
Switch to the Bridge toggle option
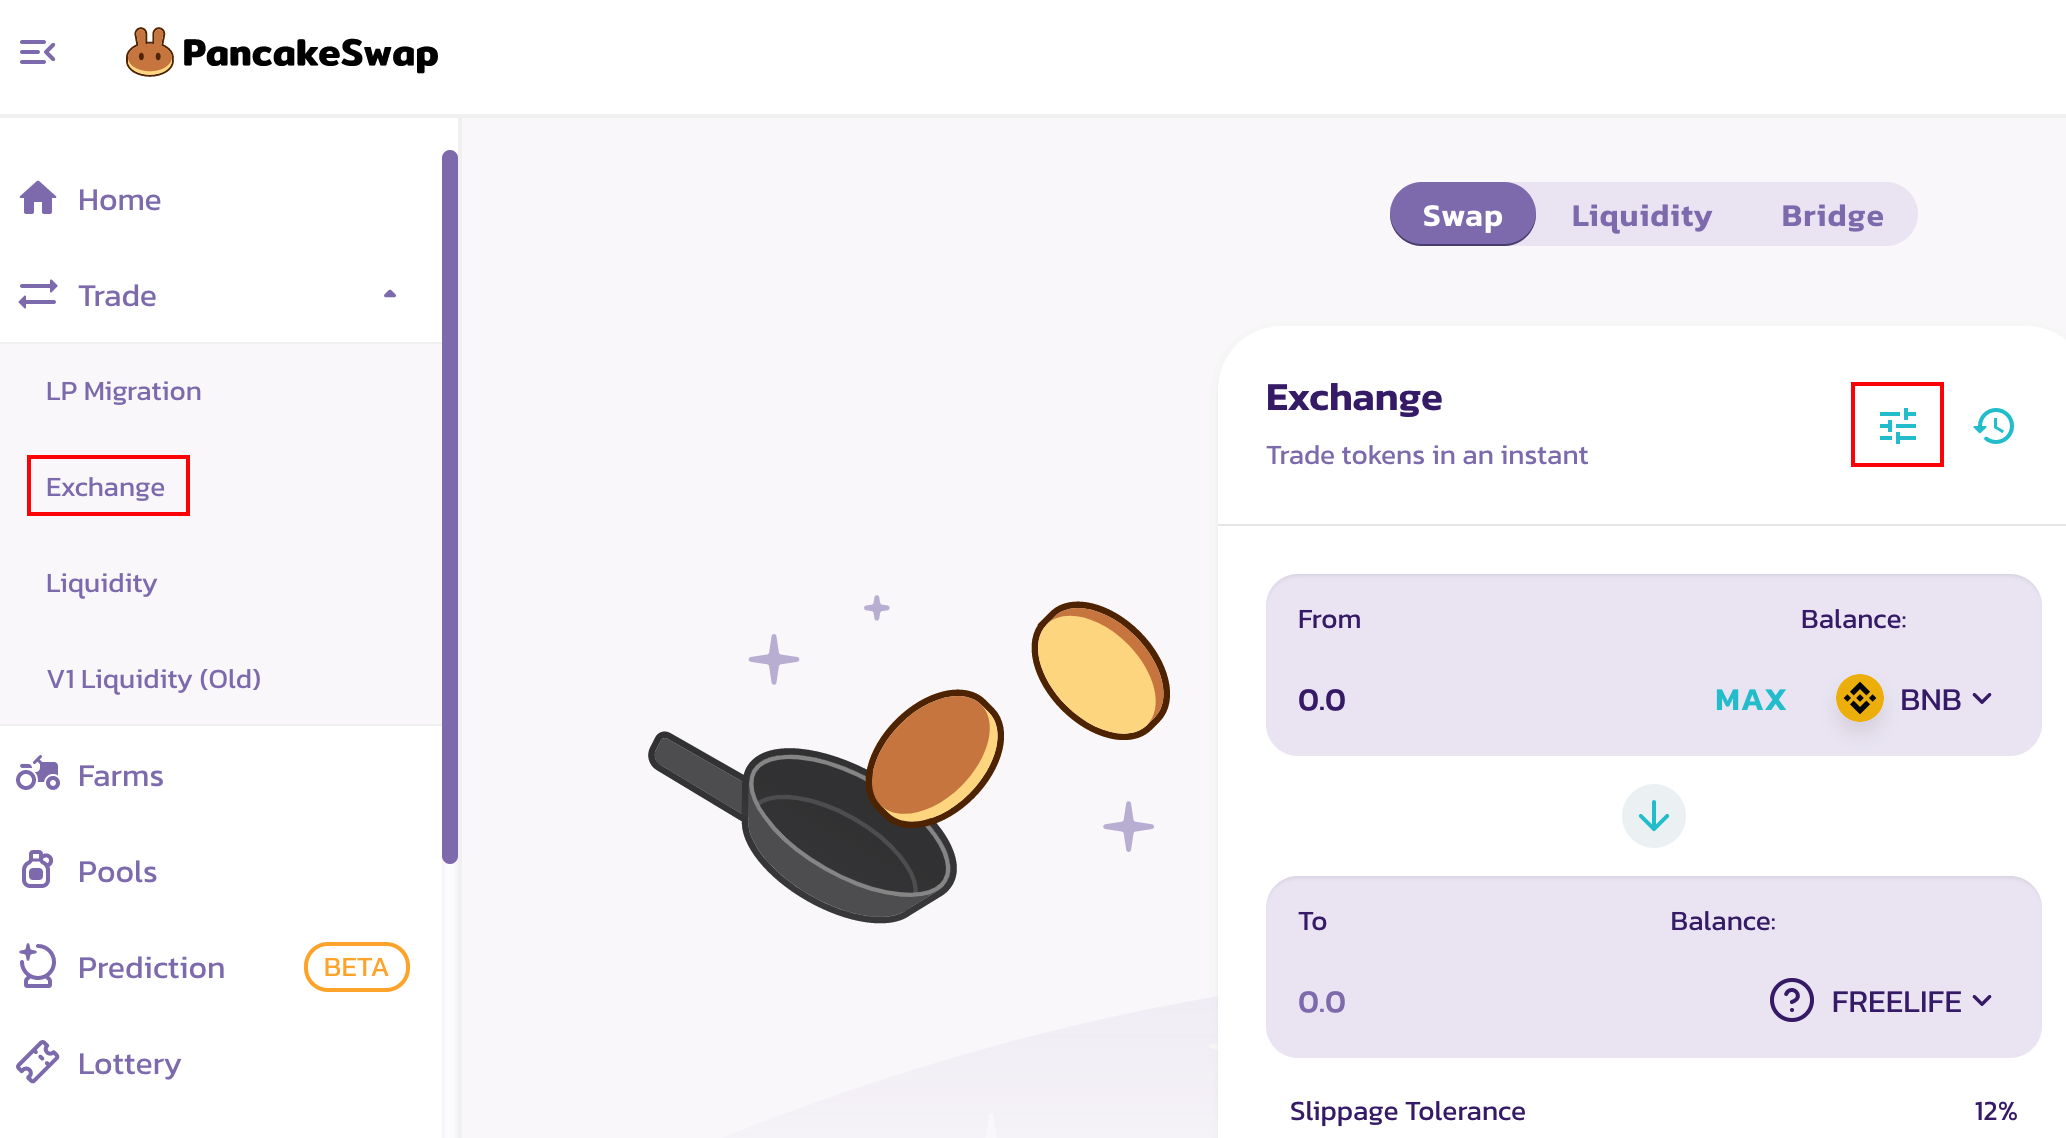tap(1832, 215)
